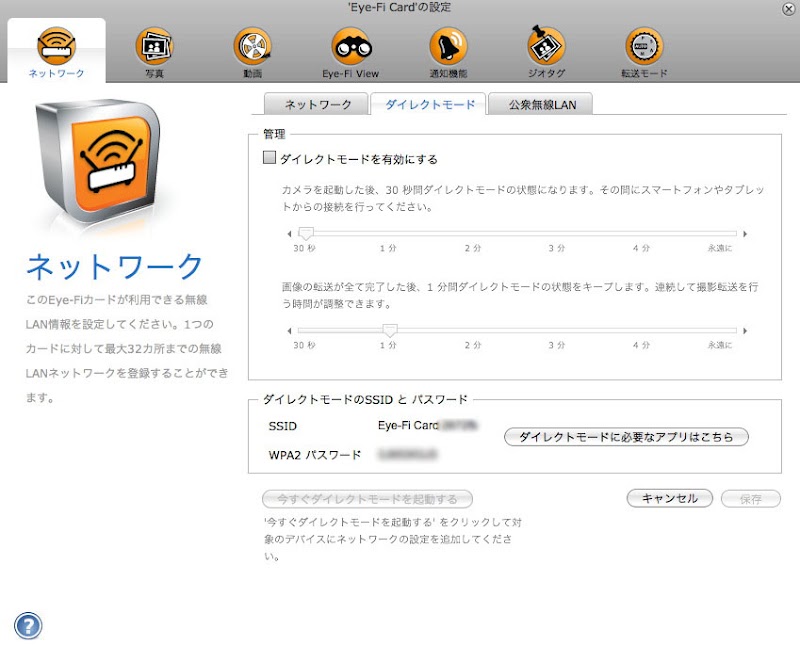Click the SSID field label

click(282, 426)
